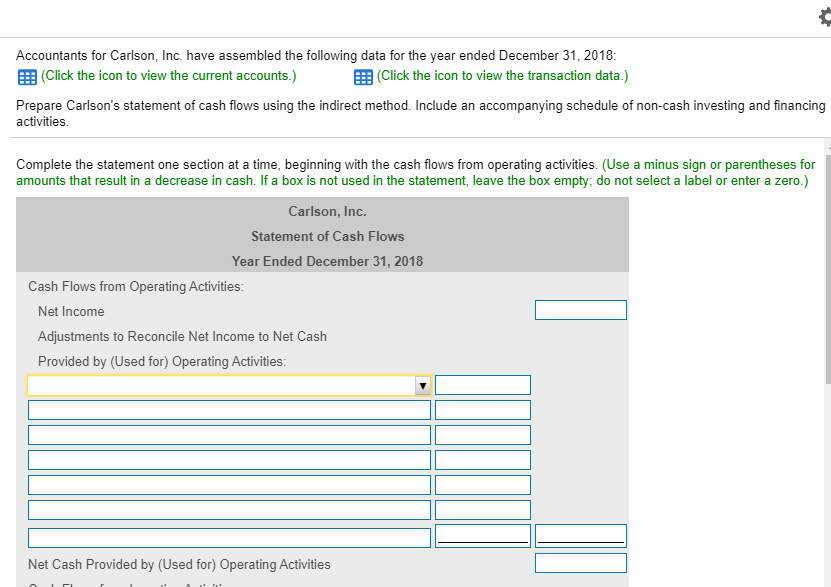Click the subtotal box on the last adjustment row

point(580,534)
